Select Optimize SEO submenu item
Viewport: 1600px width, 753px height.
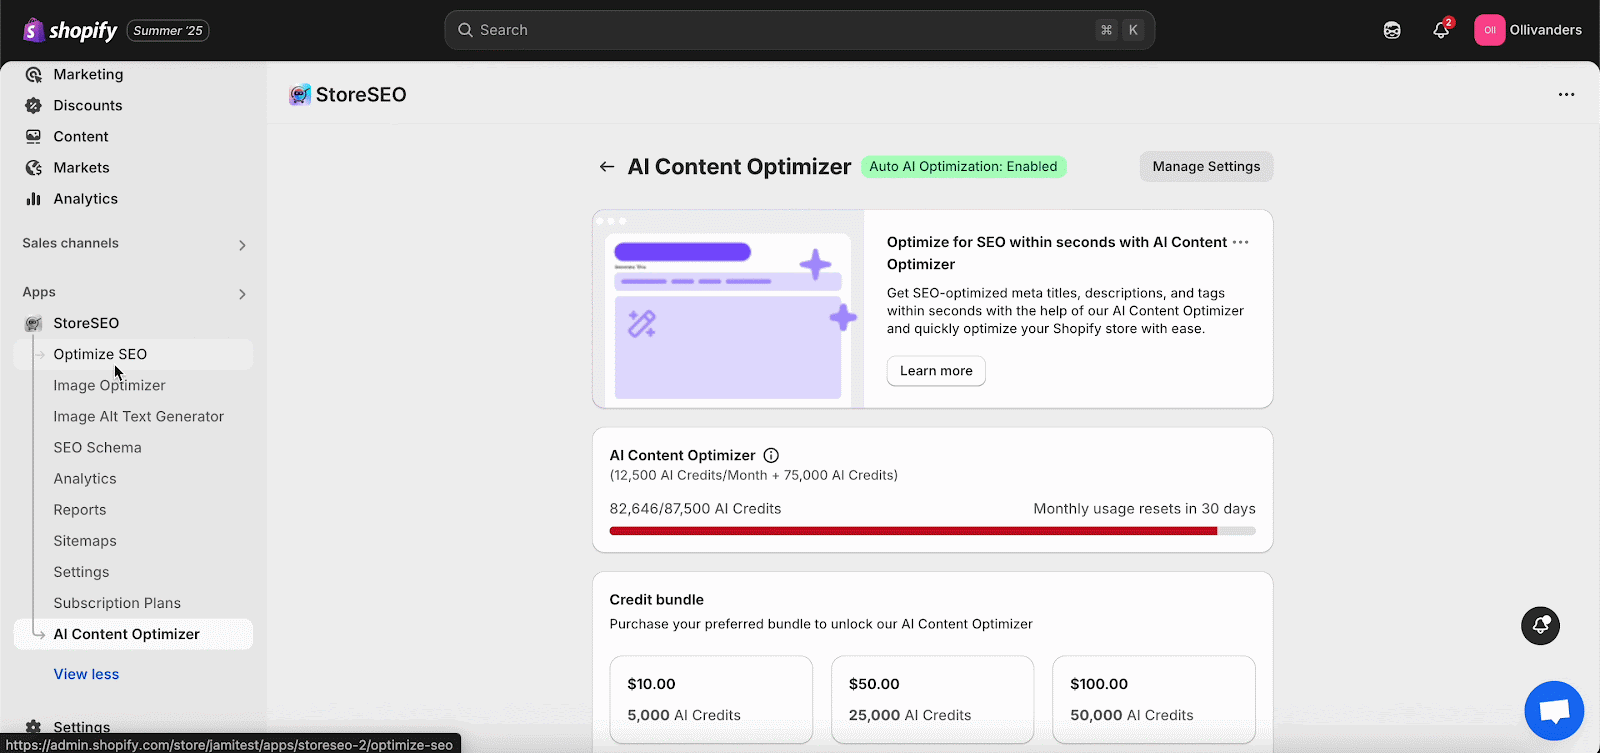click(x=133, y=354)
